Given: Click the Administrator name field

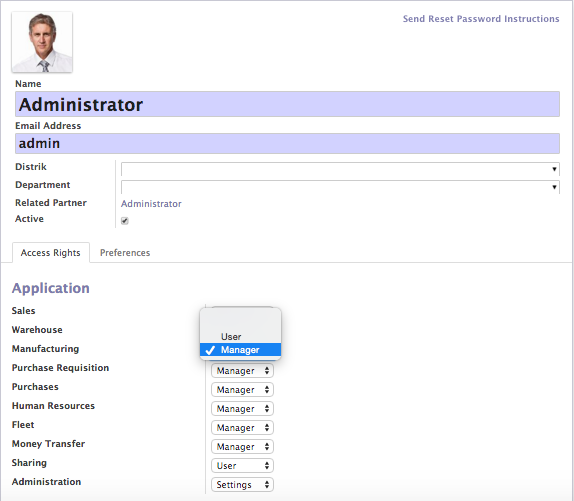Looking at the screenshot, I should [287, 104].
